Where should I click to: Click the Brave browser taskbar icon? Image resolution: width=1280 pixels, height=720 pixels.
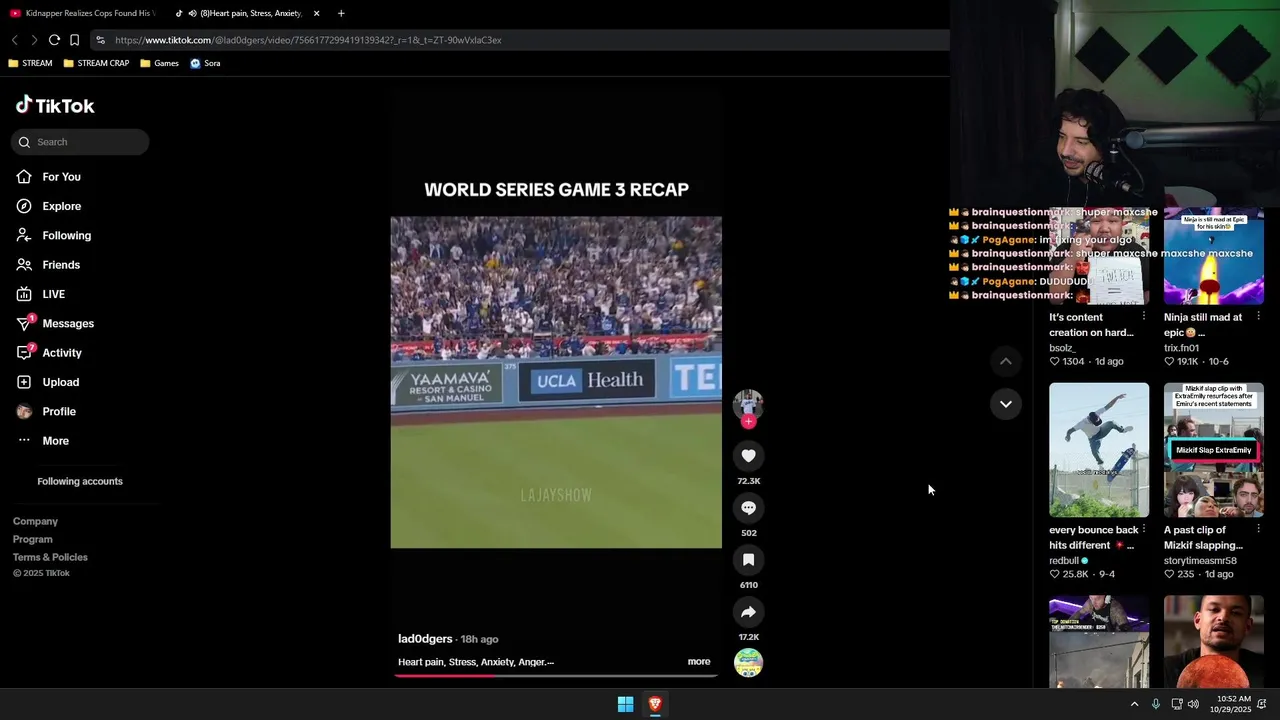pos(655,704)
